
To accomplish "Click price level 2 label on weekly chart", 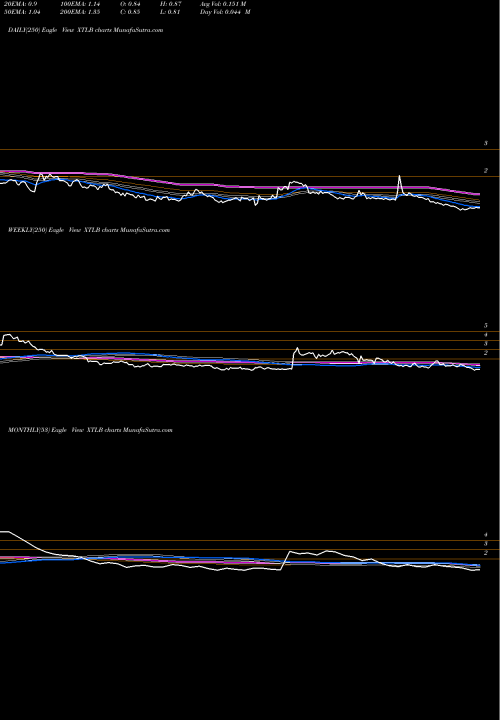I will (x=485, y=353).
